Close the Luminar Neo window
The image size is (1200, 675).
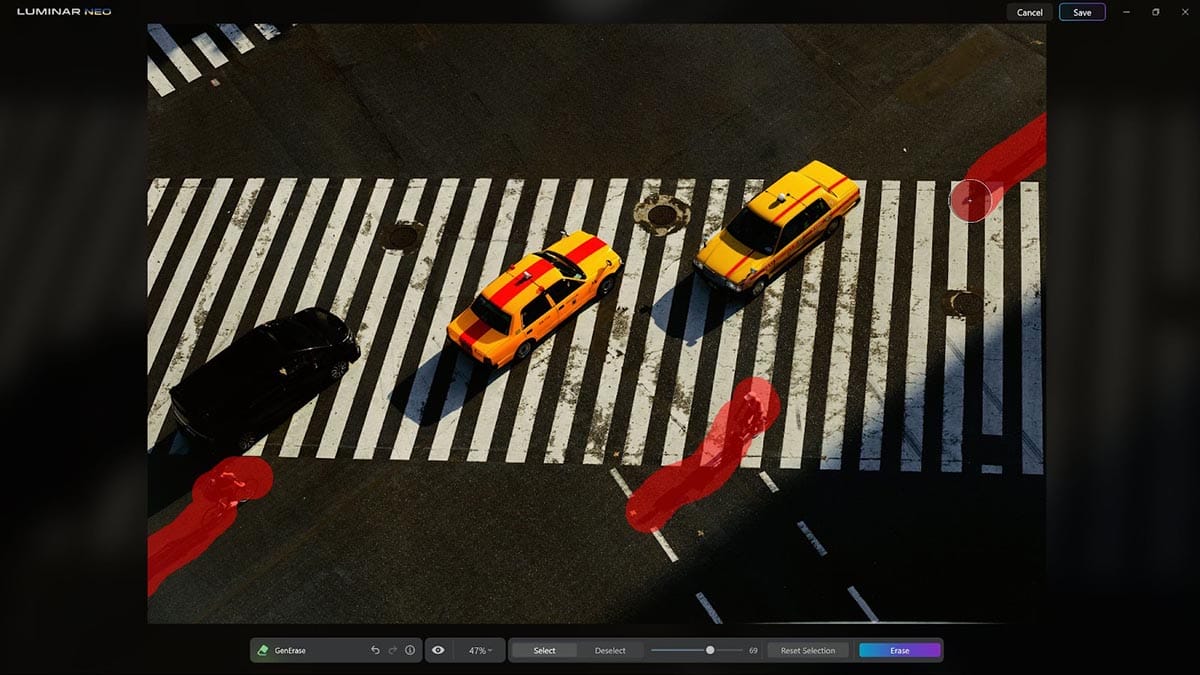[x=1184, y=12]
